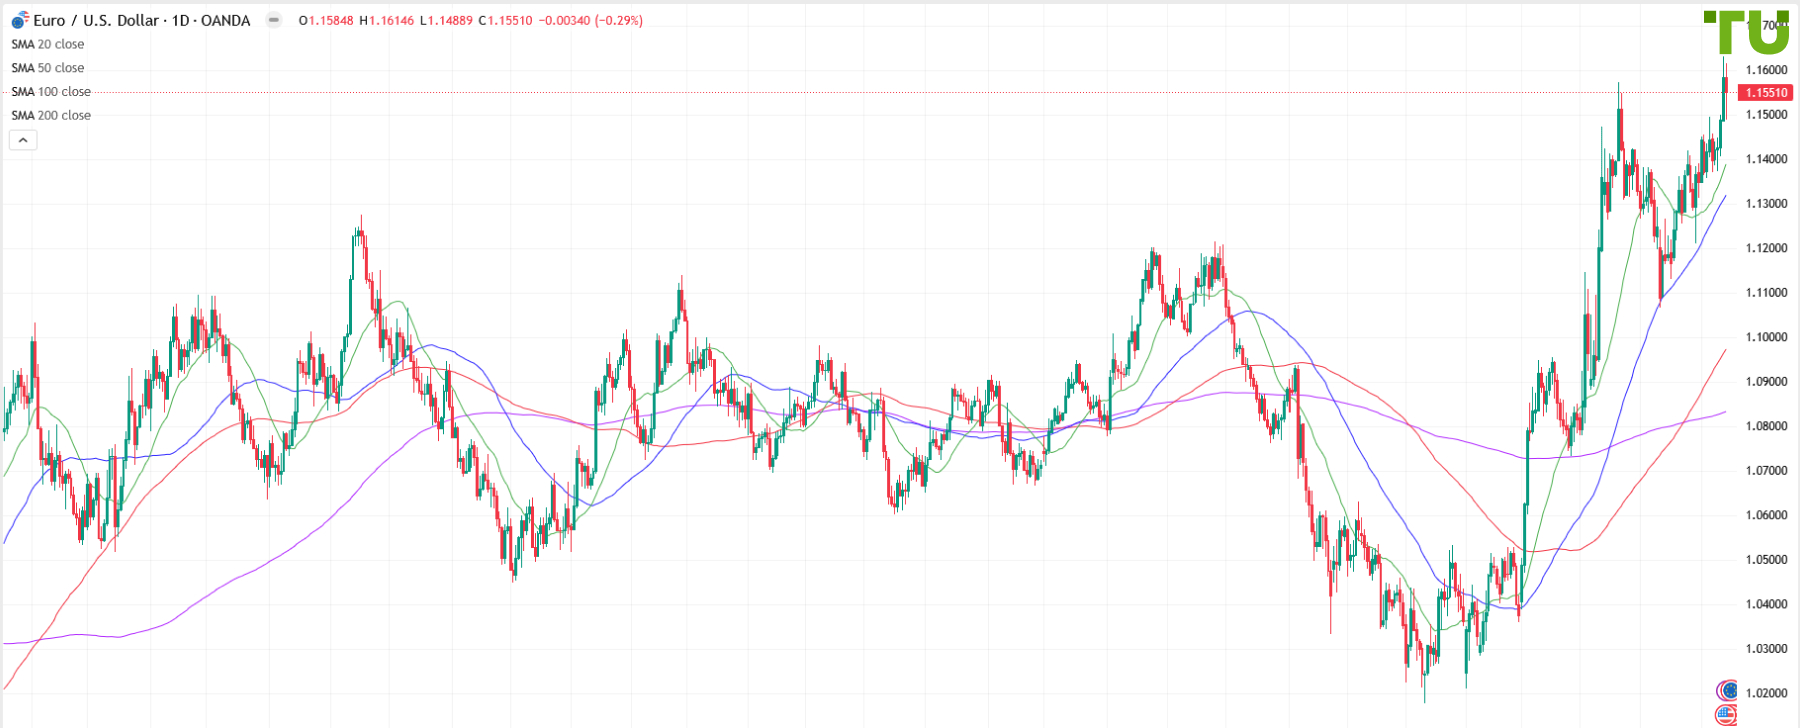Image resolution: width=1800 pixels, height=728 pixels.
Task: Click the open value O1.15848
Action: [x=326, y=20]
